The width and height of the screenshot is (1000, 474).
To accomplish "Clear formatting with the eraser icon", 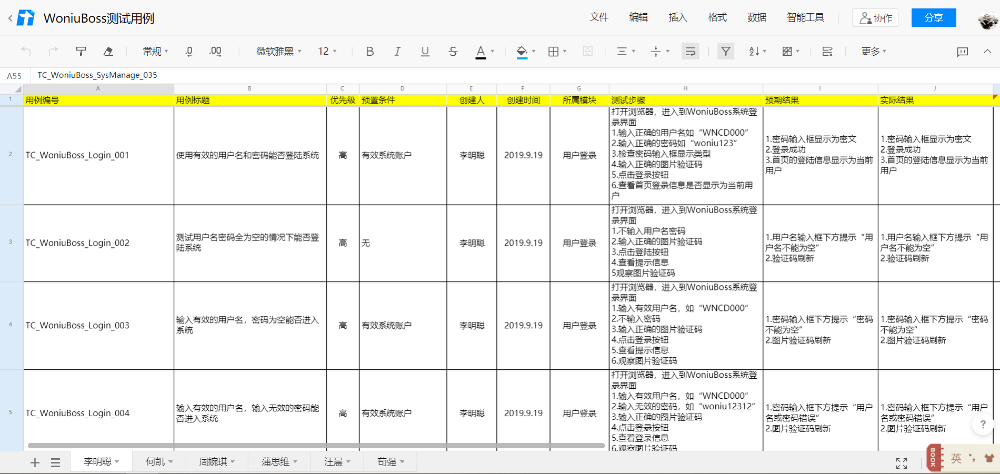I will coord(108,52).
